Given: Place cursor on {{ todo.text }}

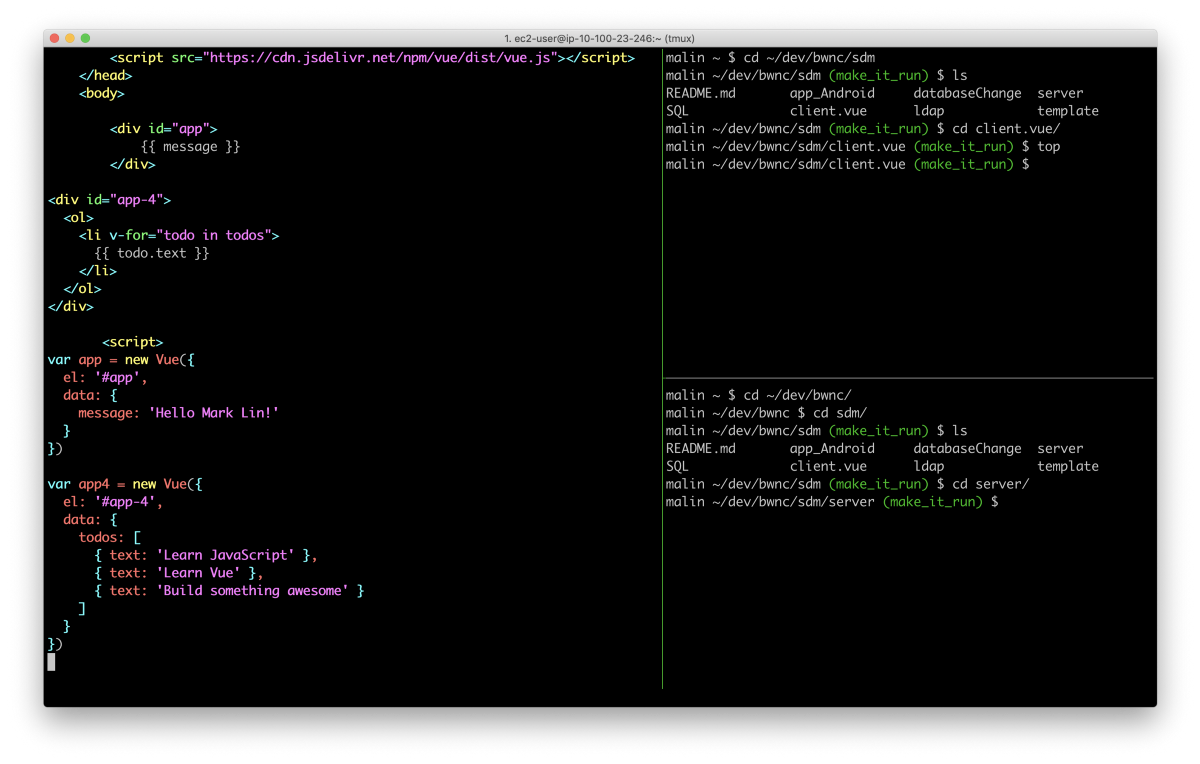Looking at the screenshot, I should coord(151,253).
